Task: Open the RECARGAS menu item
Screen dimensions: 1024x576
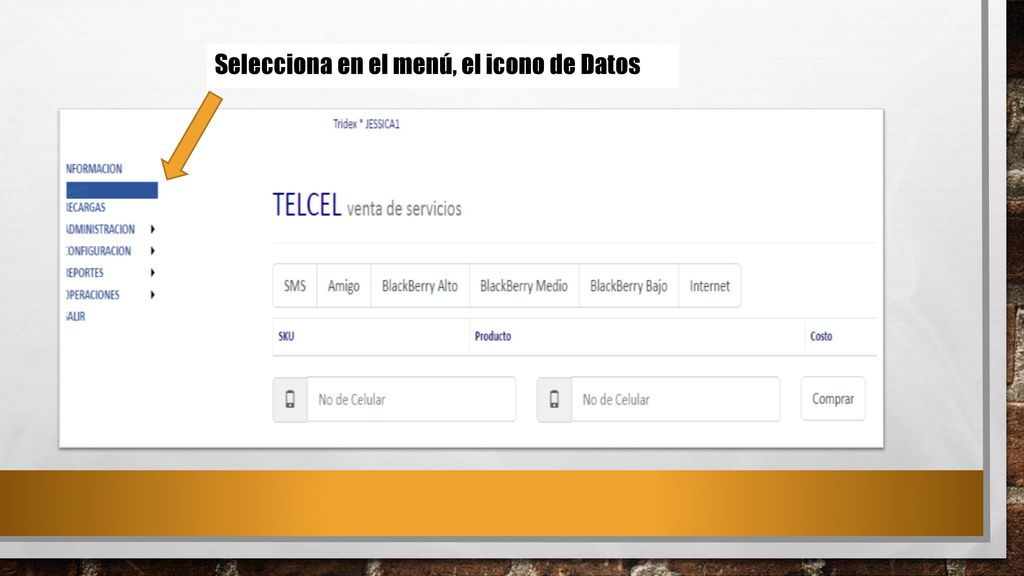Action: (x=86, y=207)
